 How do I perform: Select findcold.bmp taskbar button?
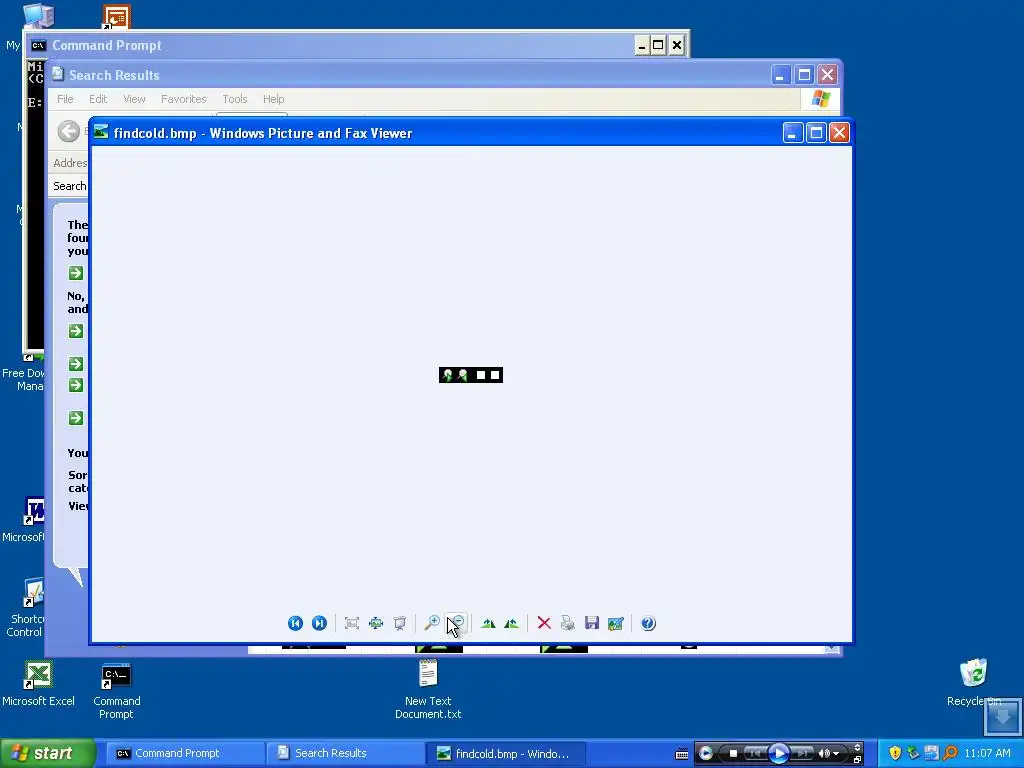[x=505, y=753]
